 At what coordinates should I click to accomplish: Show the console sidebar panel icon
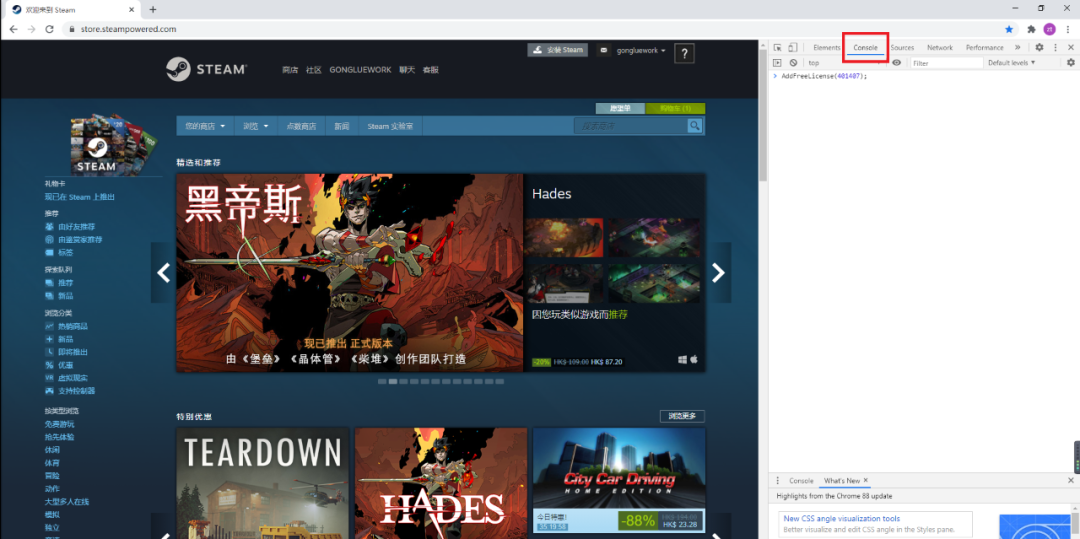777,63
